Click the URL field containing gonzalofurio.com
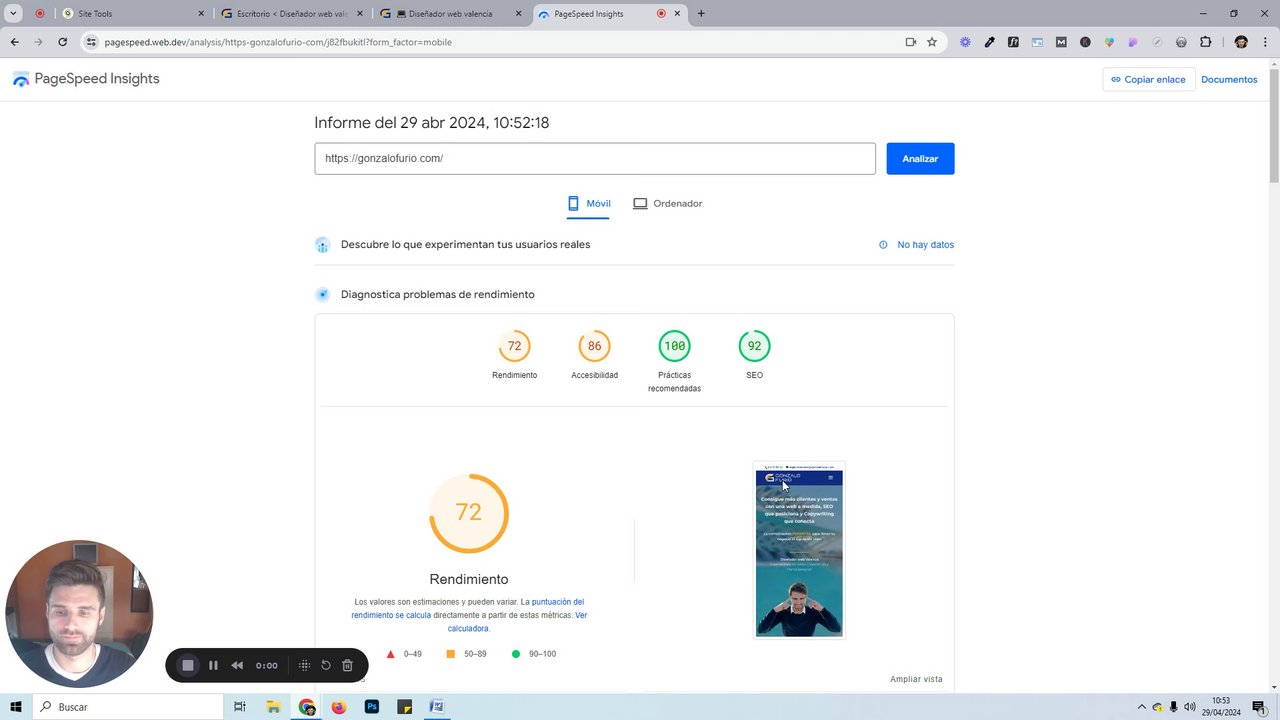 (x=595, y=159)
